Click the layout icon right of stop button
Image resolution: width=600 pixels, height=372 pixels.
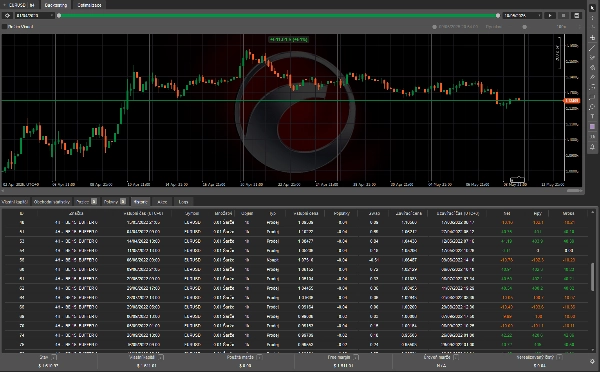[576, 16]
